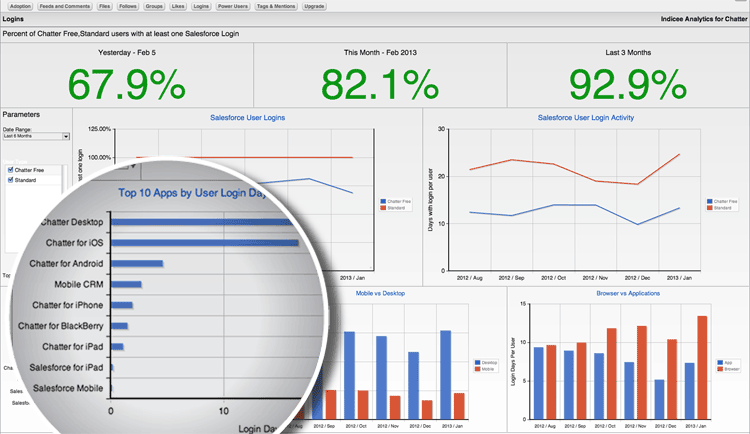Expand the Date Range dropdown
This screenshot has height=434, width=750.
36,136
